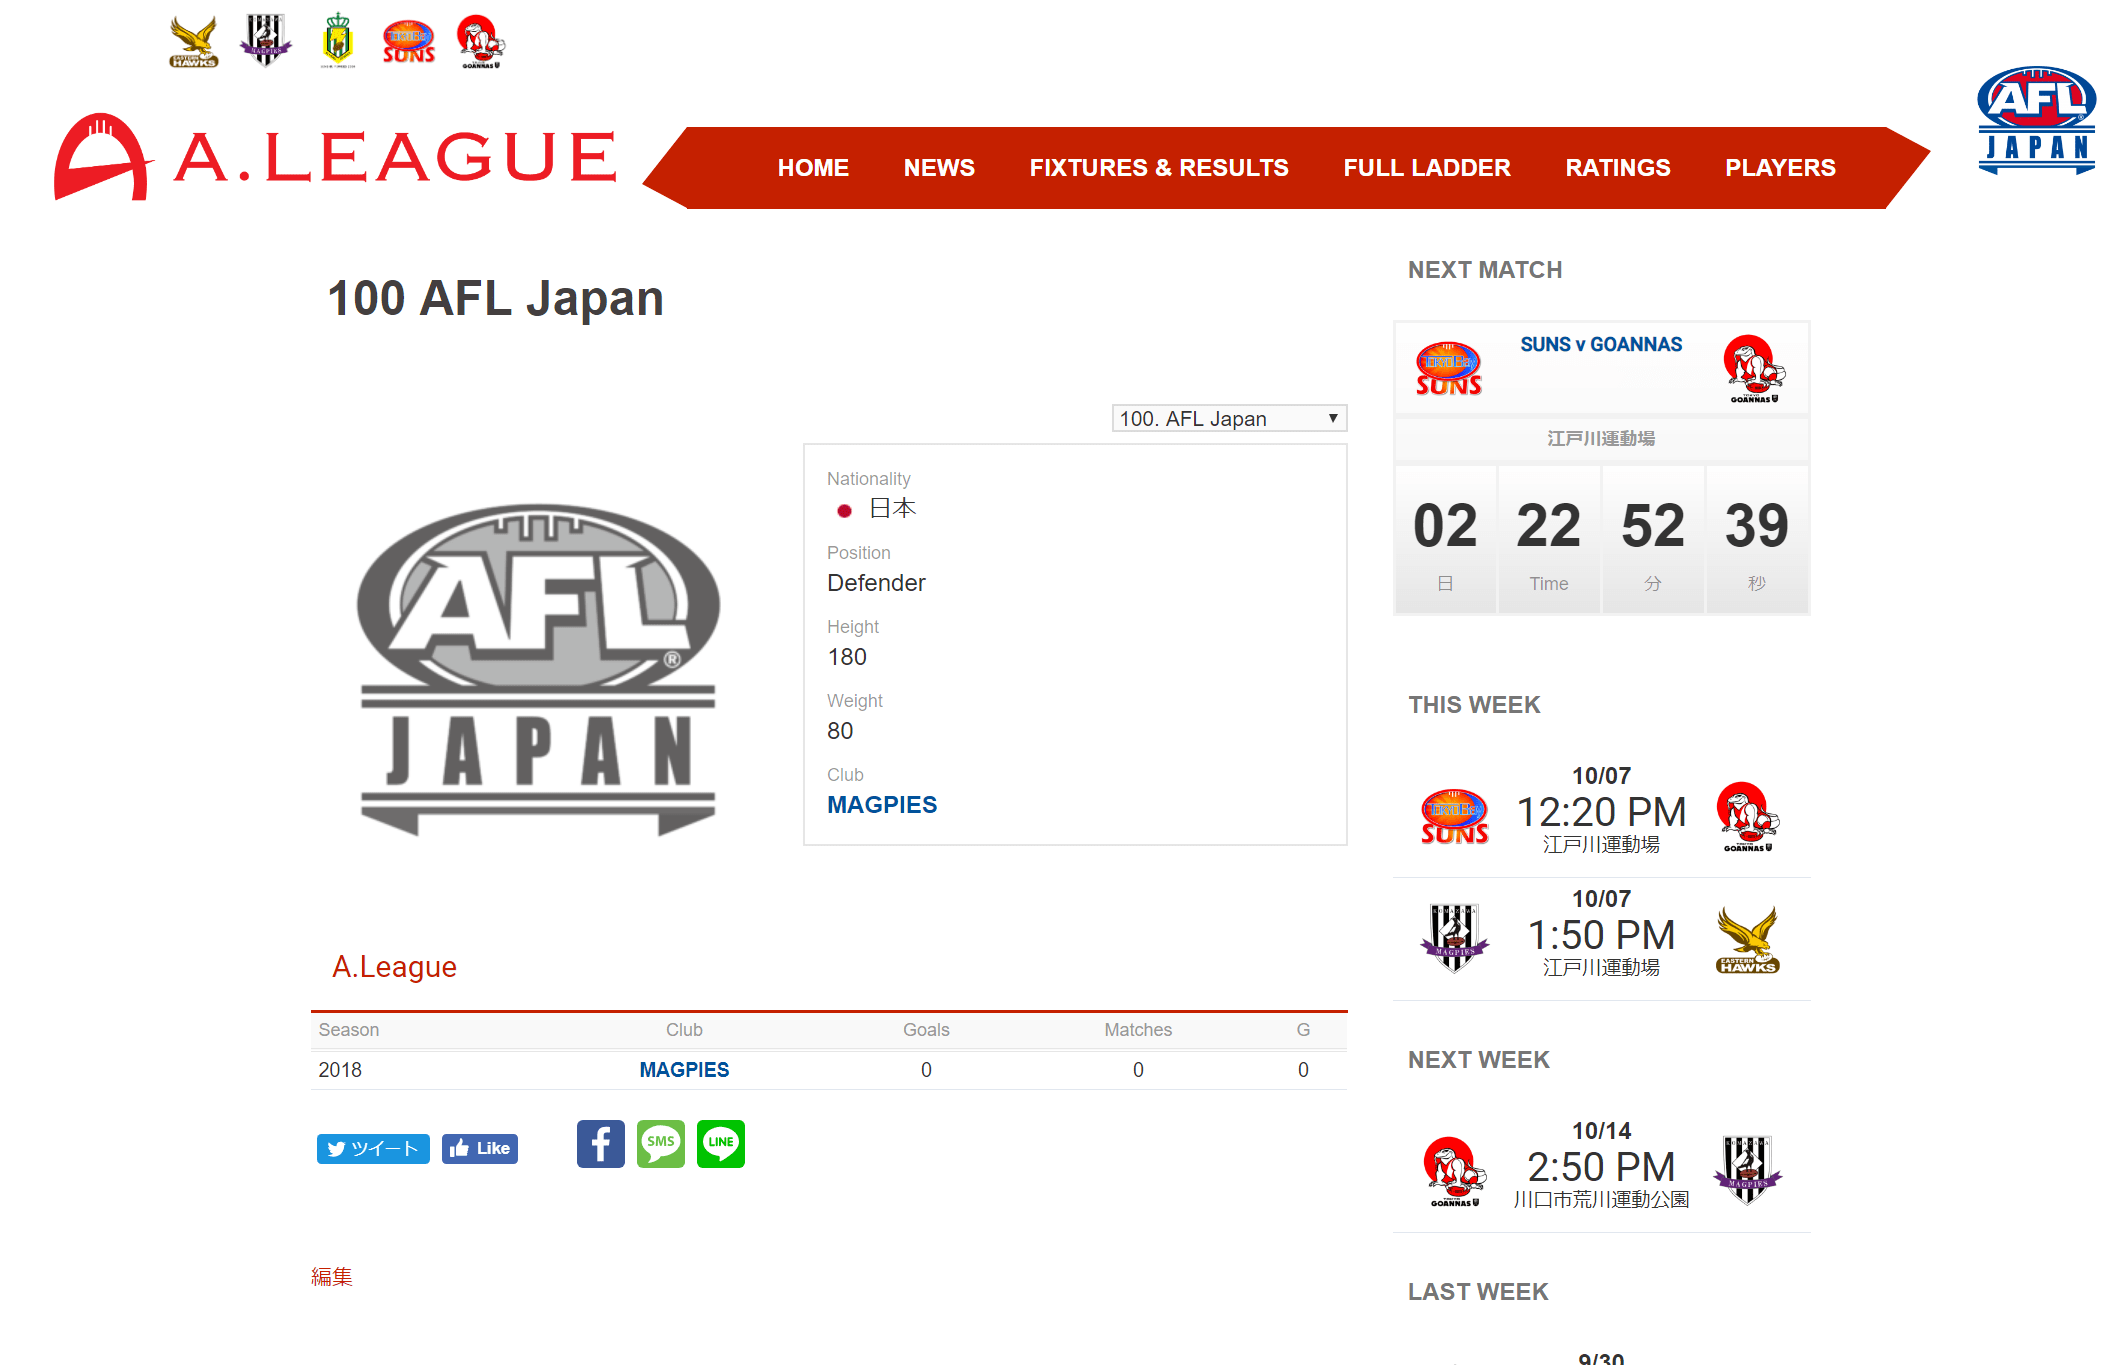Click the AFL Japan logo in header
2117x1365 pixels.
click(x=2036, y=120)
